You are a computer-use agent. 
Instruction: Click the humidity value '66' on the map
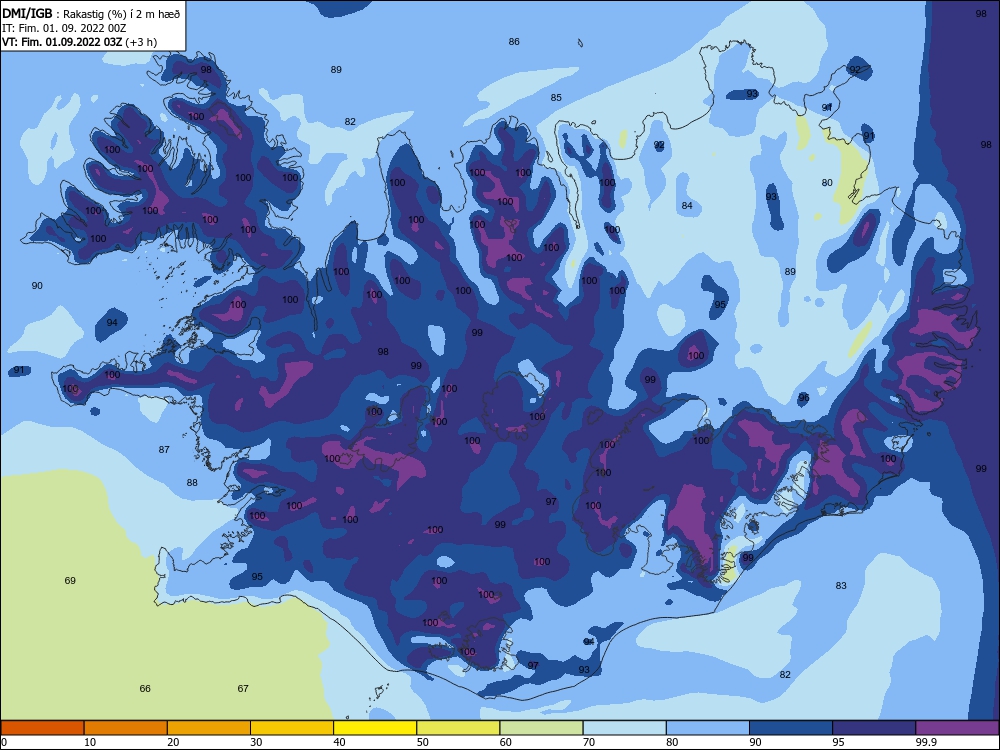(x=145, y=689)
